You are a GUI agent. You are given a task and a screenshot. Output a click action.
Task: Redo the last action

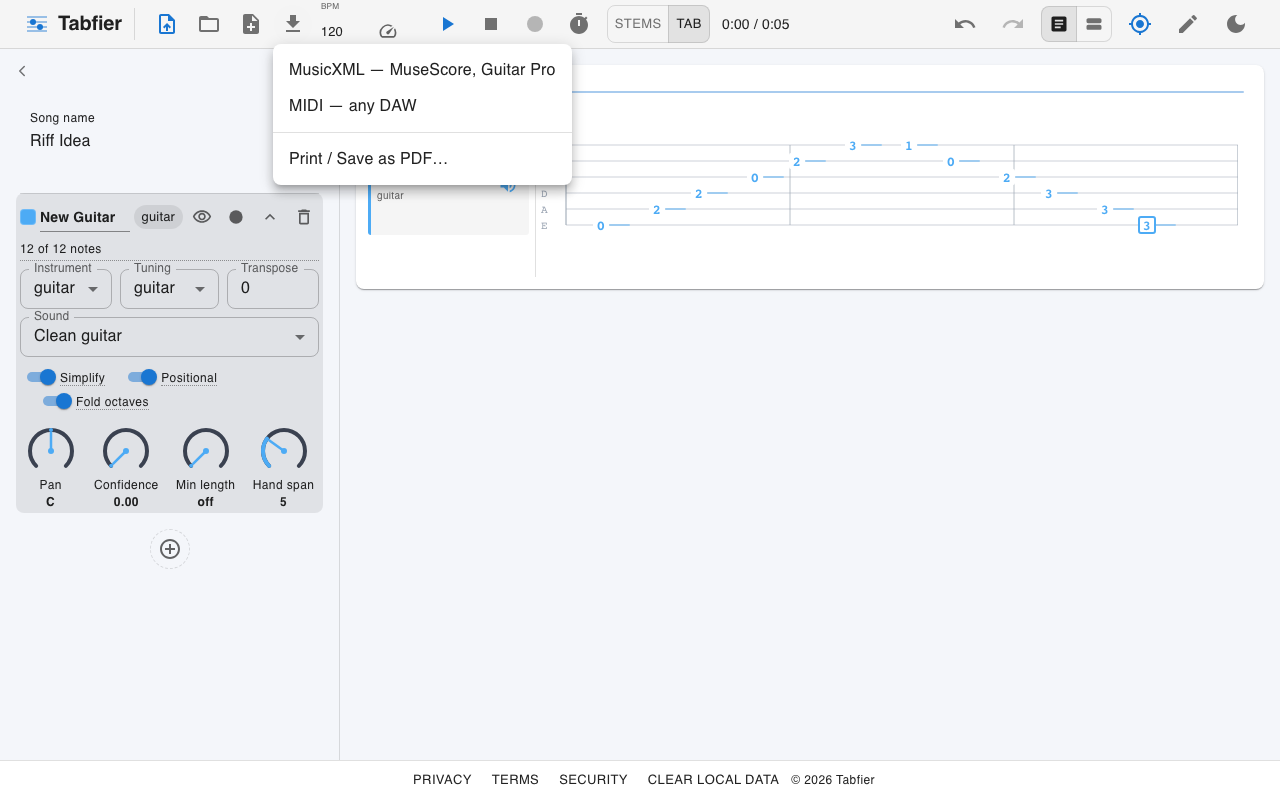tap(1013, 24)
